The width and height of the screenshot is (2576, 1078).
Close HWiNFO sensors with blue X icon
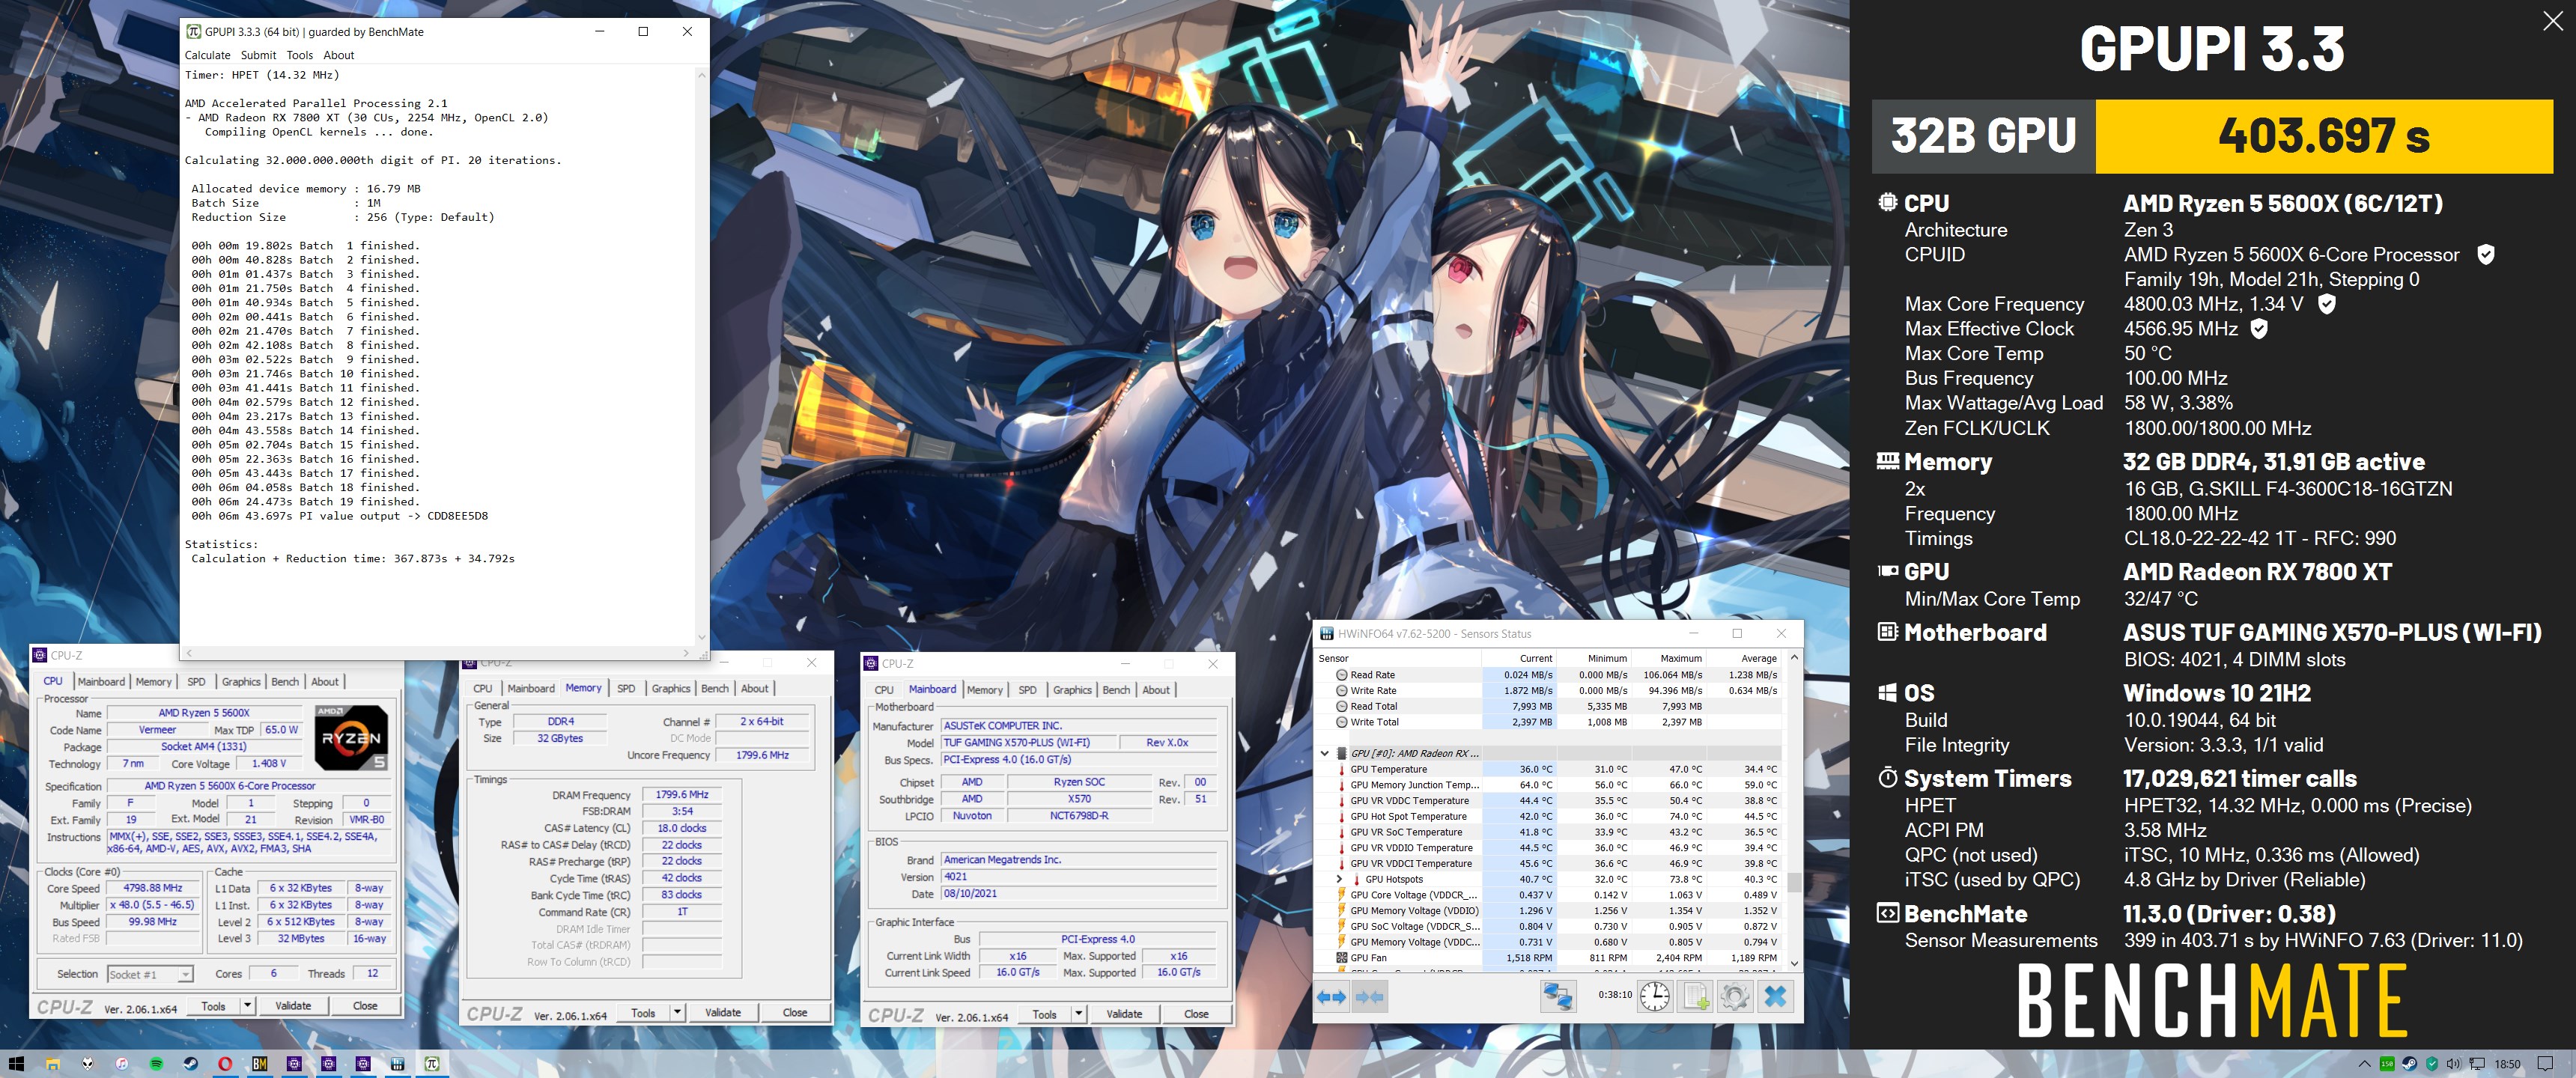click(x=1775, y=996)
